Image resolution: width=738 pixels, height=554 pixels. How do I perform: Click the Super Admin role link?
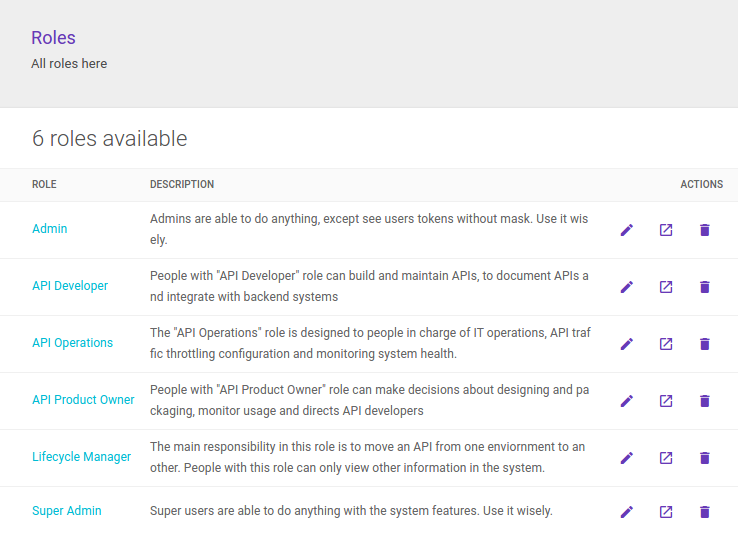[67, 511]
